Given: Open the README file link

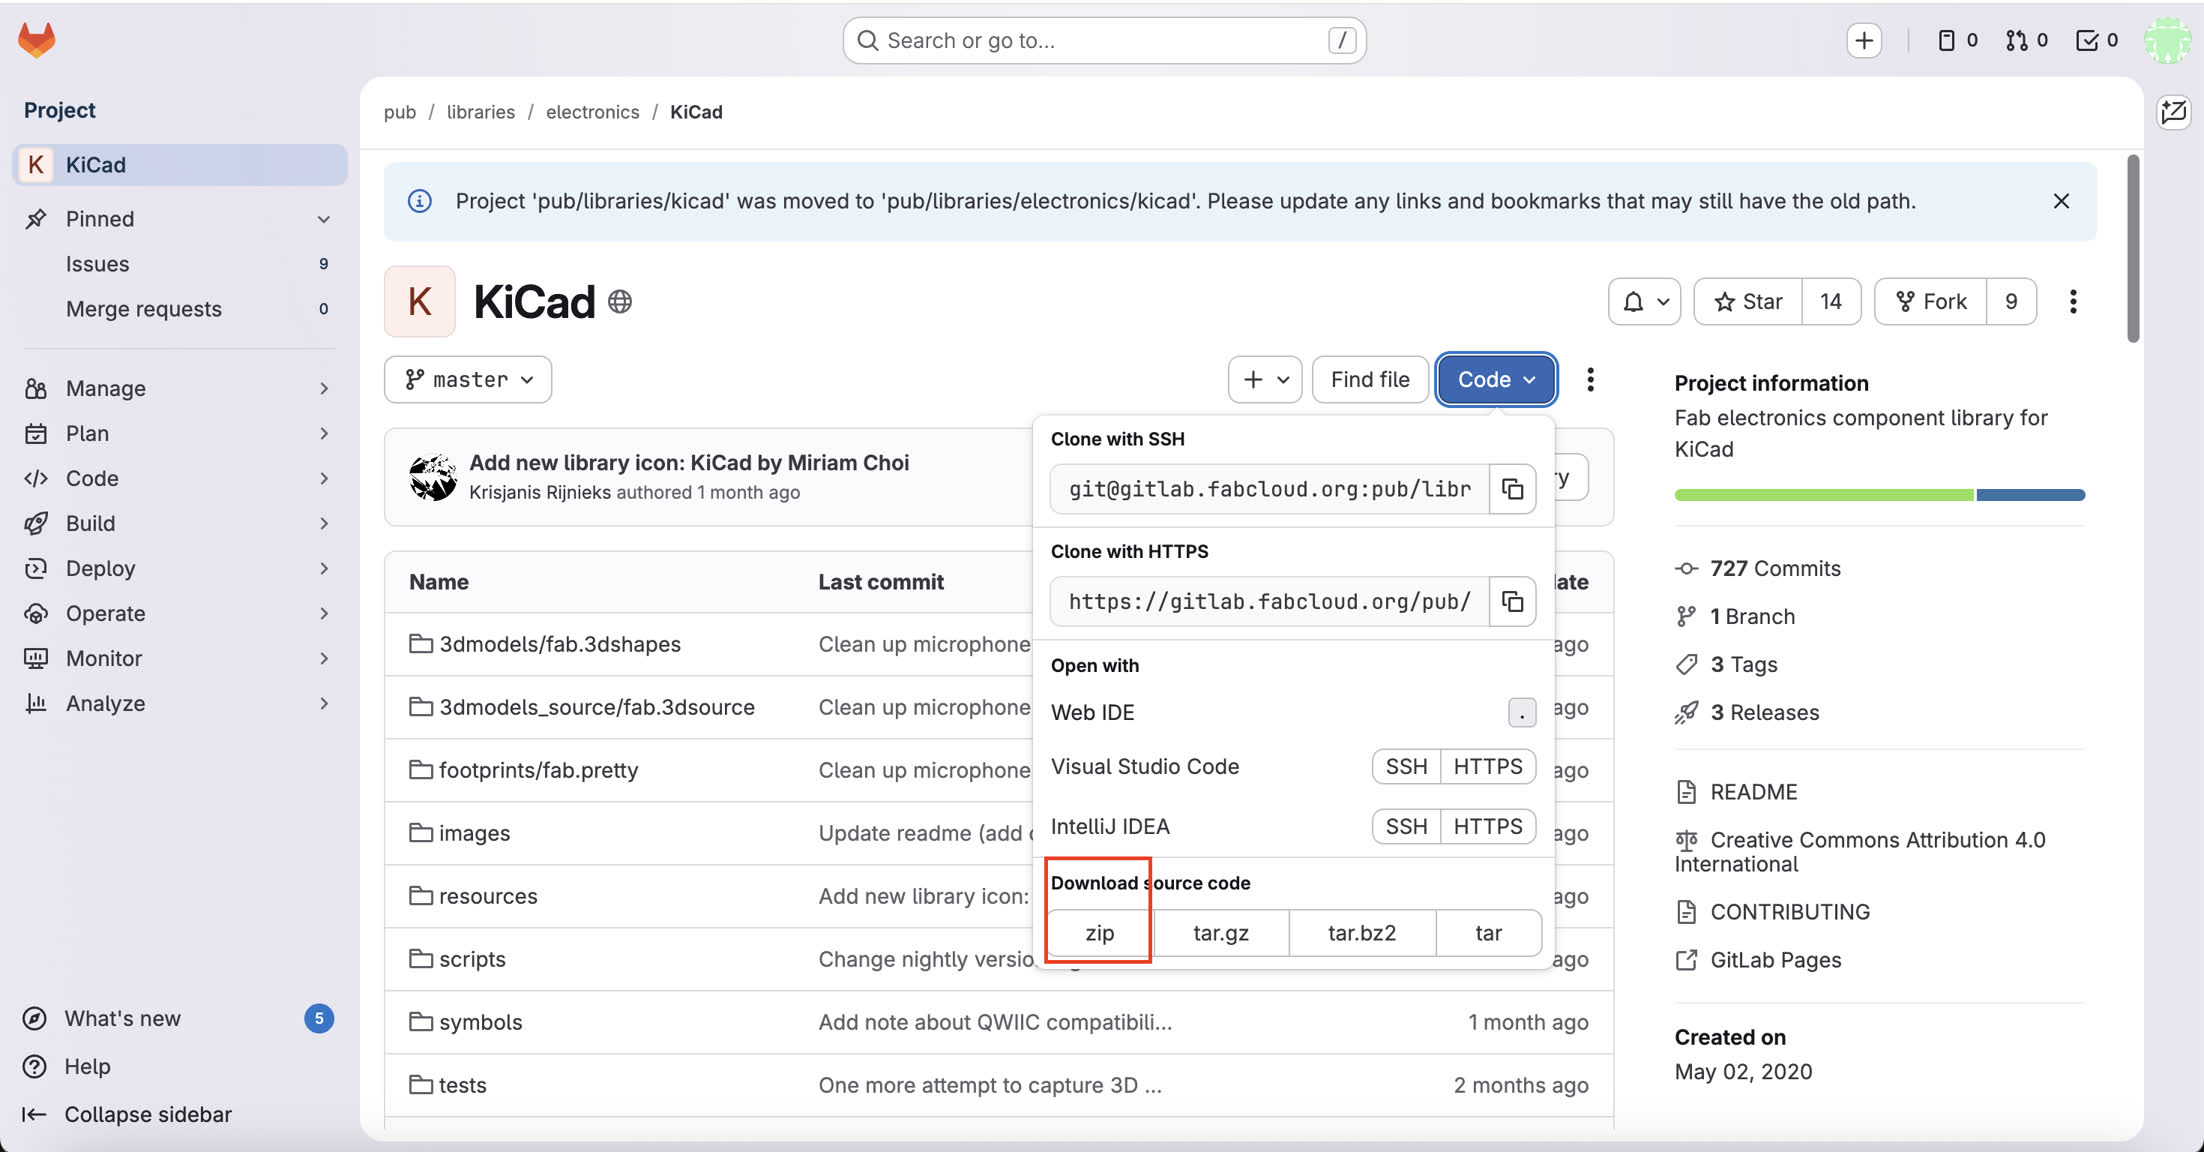Looking at the screenshot, I should (x=1753, y=792).
